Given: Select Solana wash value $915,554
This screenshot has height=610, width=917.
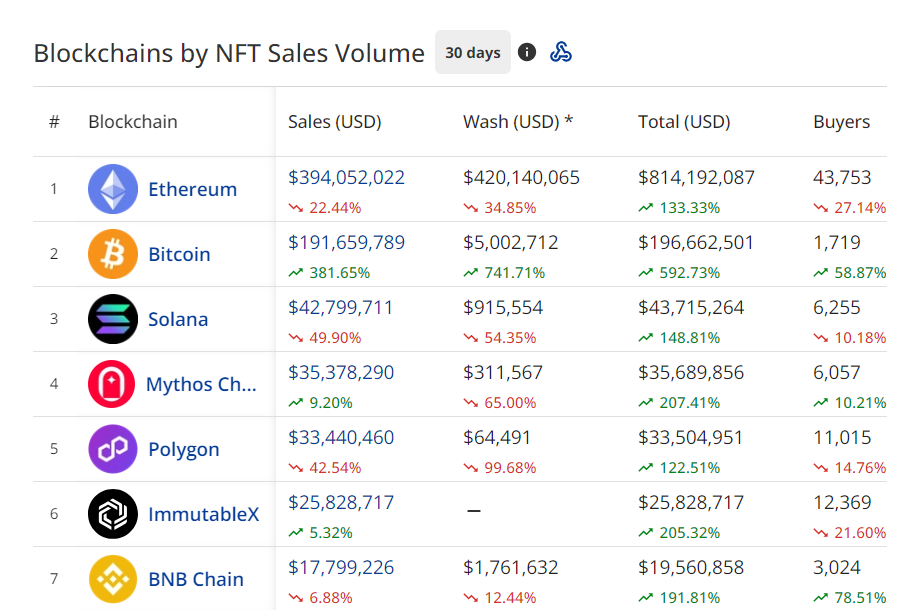Looking at the screenshot, I should click(503, 307).
